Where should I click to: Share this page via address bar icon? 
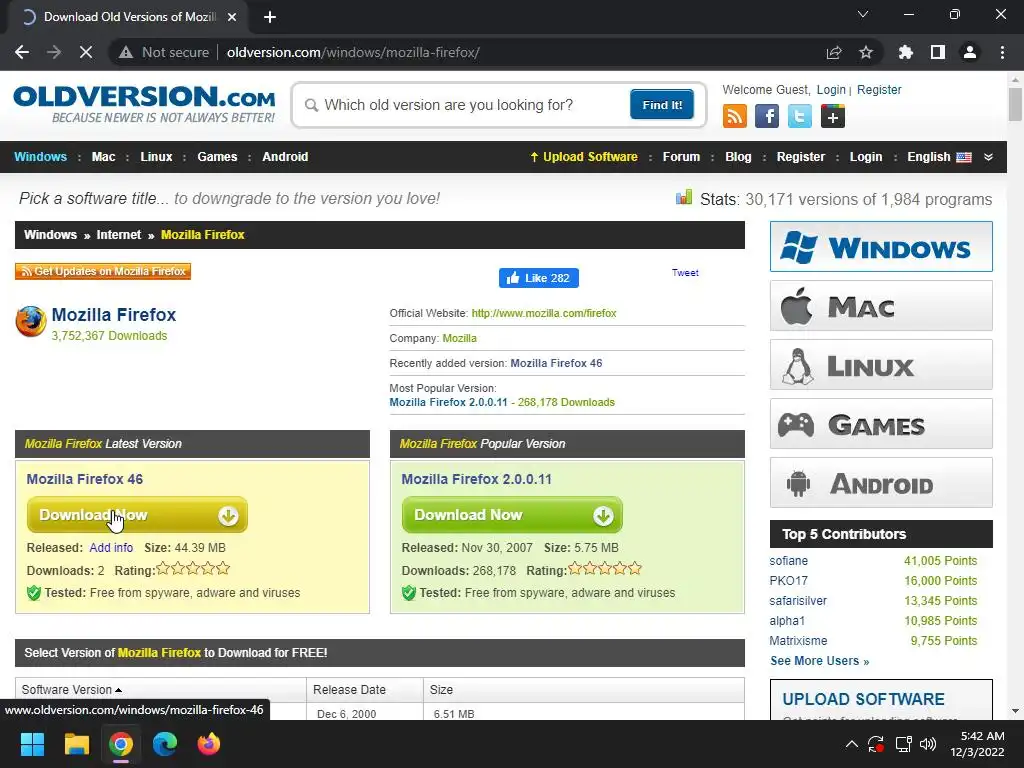[x=834, y=52]
